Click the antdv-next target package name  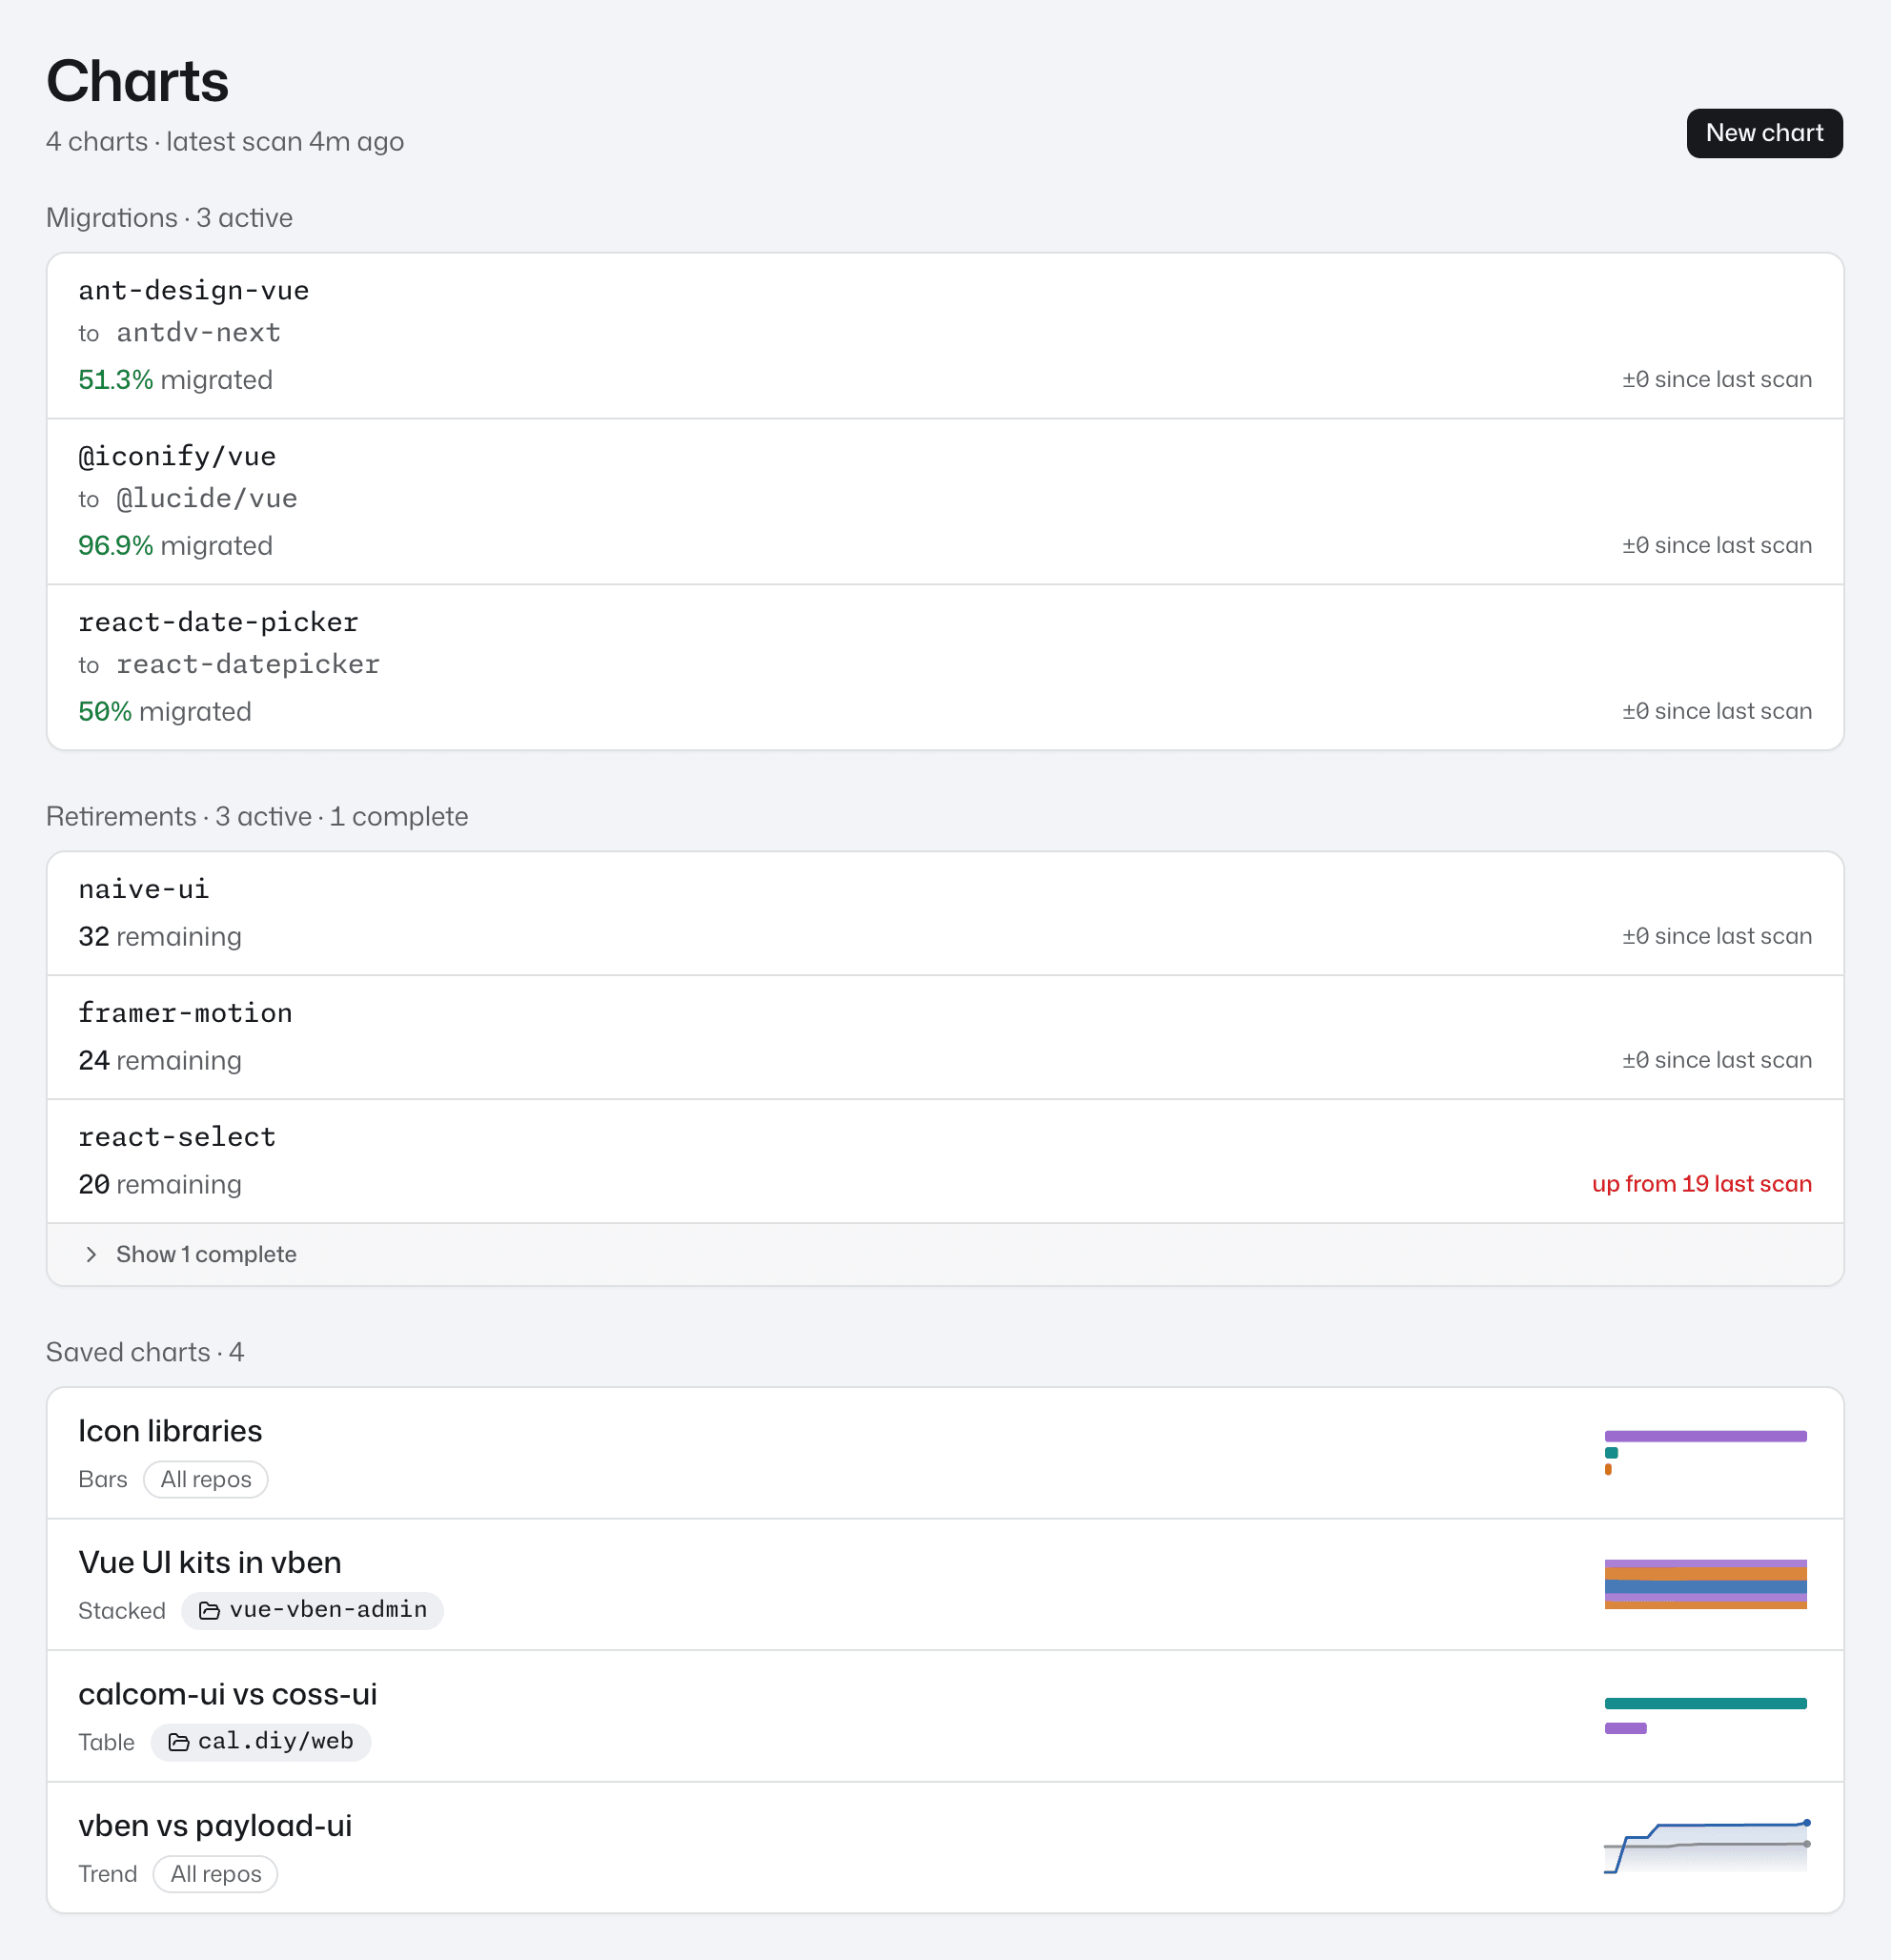pos(198,333)
